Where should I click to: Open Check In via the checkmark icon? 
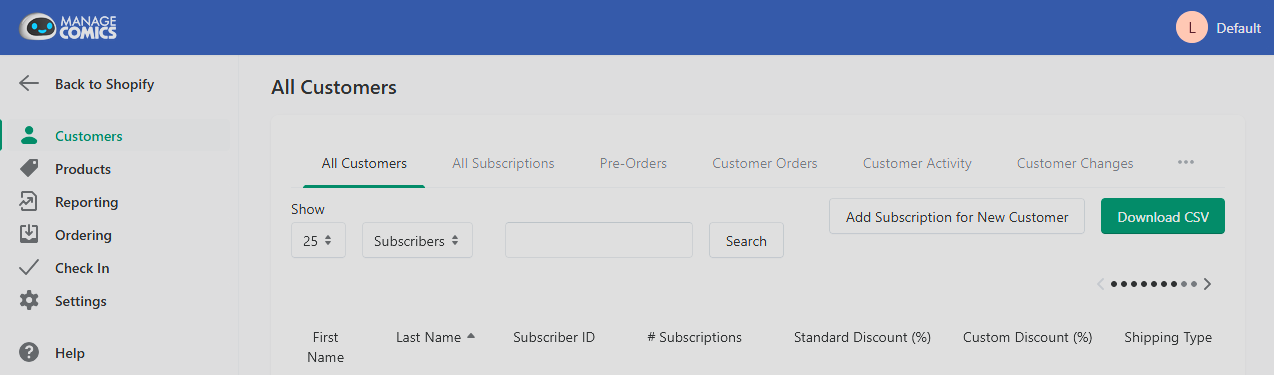(29, 268)
